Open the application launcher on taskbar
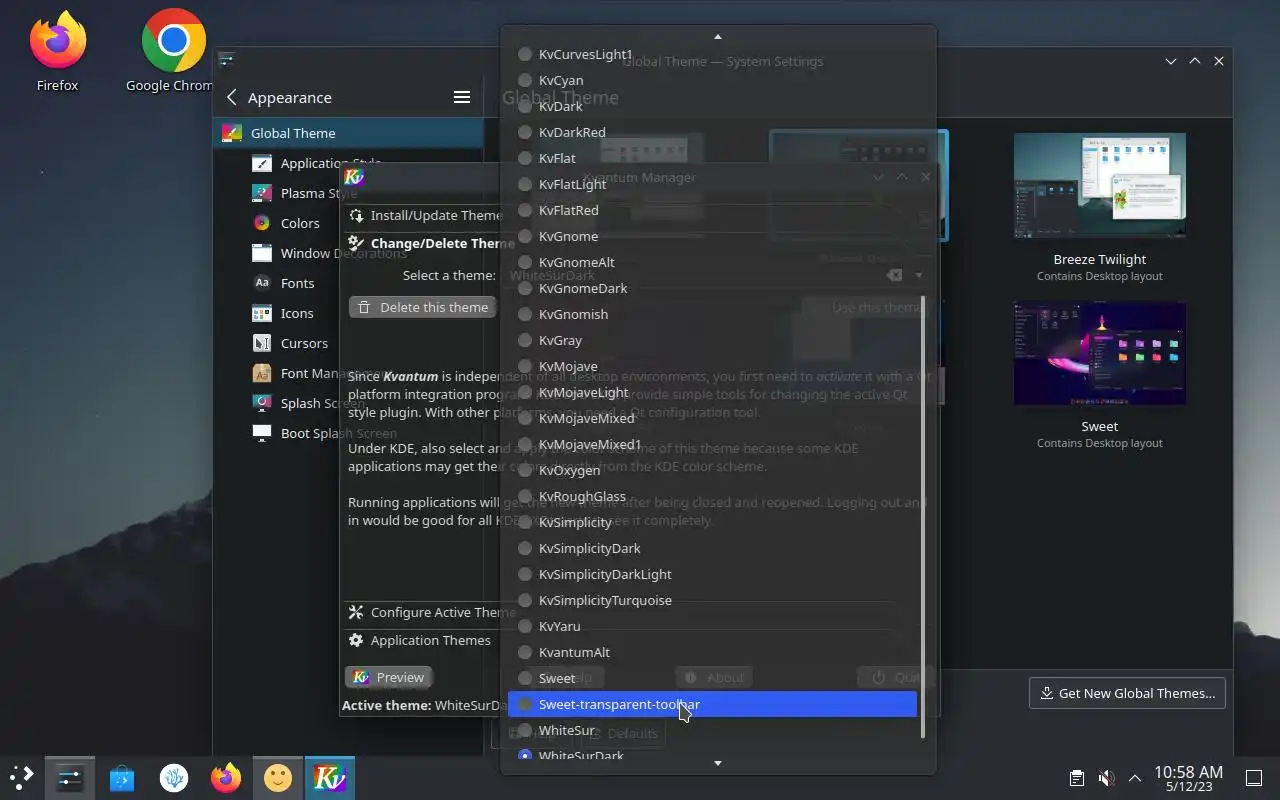 pos(22,777)
